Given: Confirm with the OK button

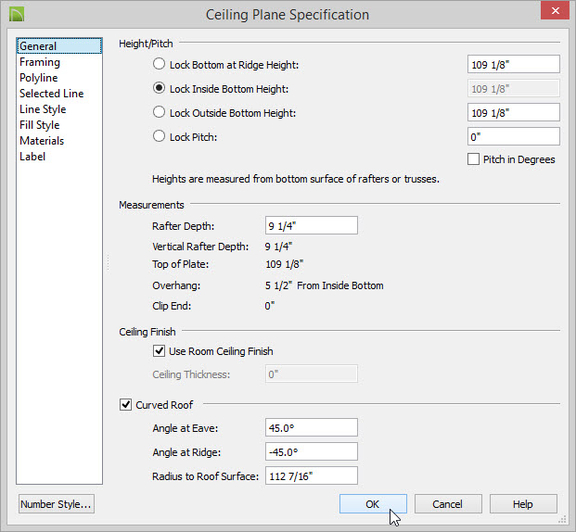Looking at the screenshot, I should pos(373,504).
